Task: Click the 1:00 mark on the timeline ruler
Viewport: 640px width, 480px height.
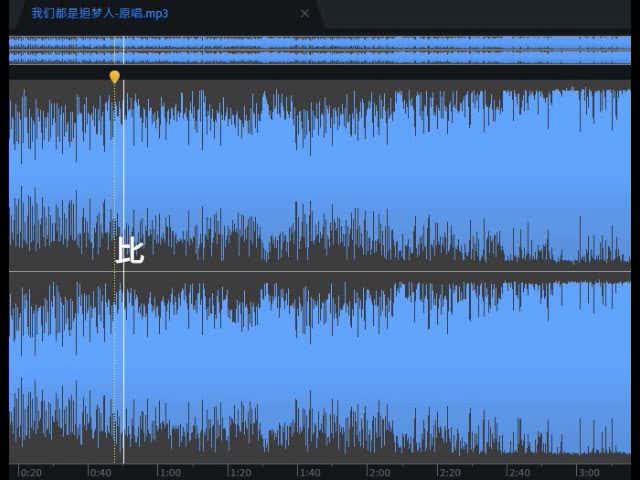Action: pyautogui.click(x=170, y=473)
